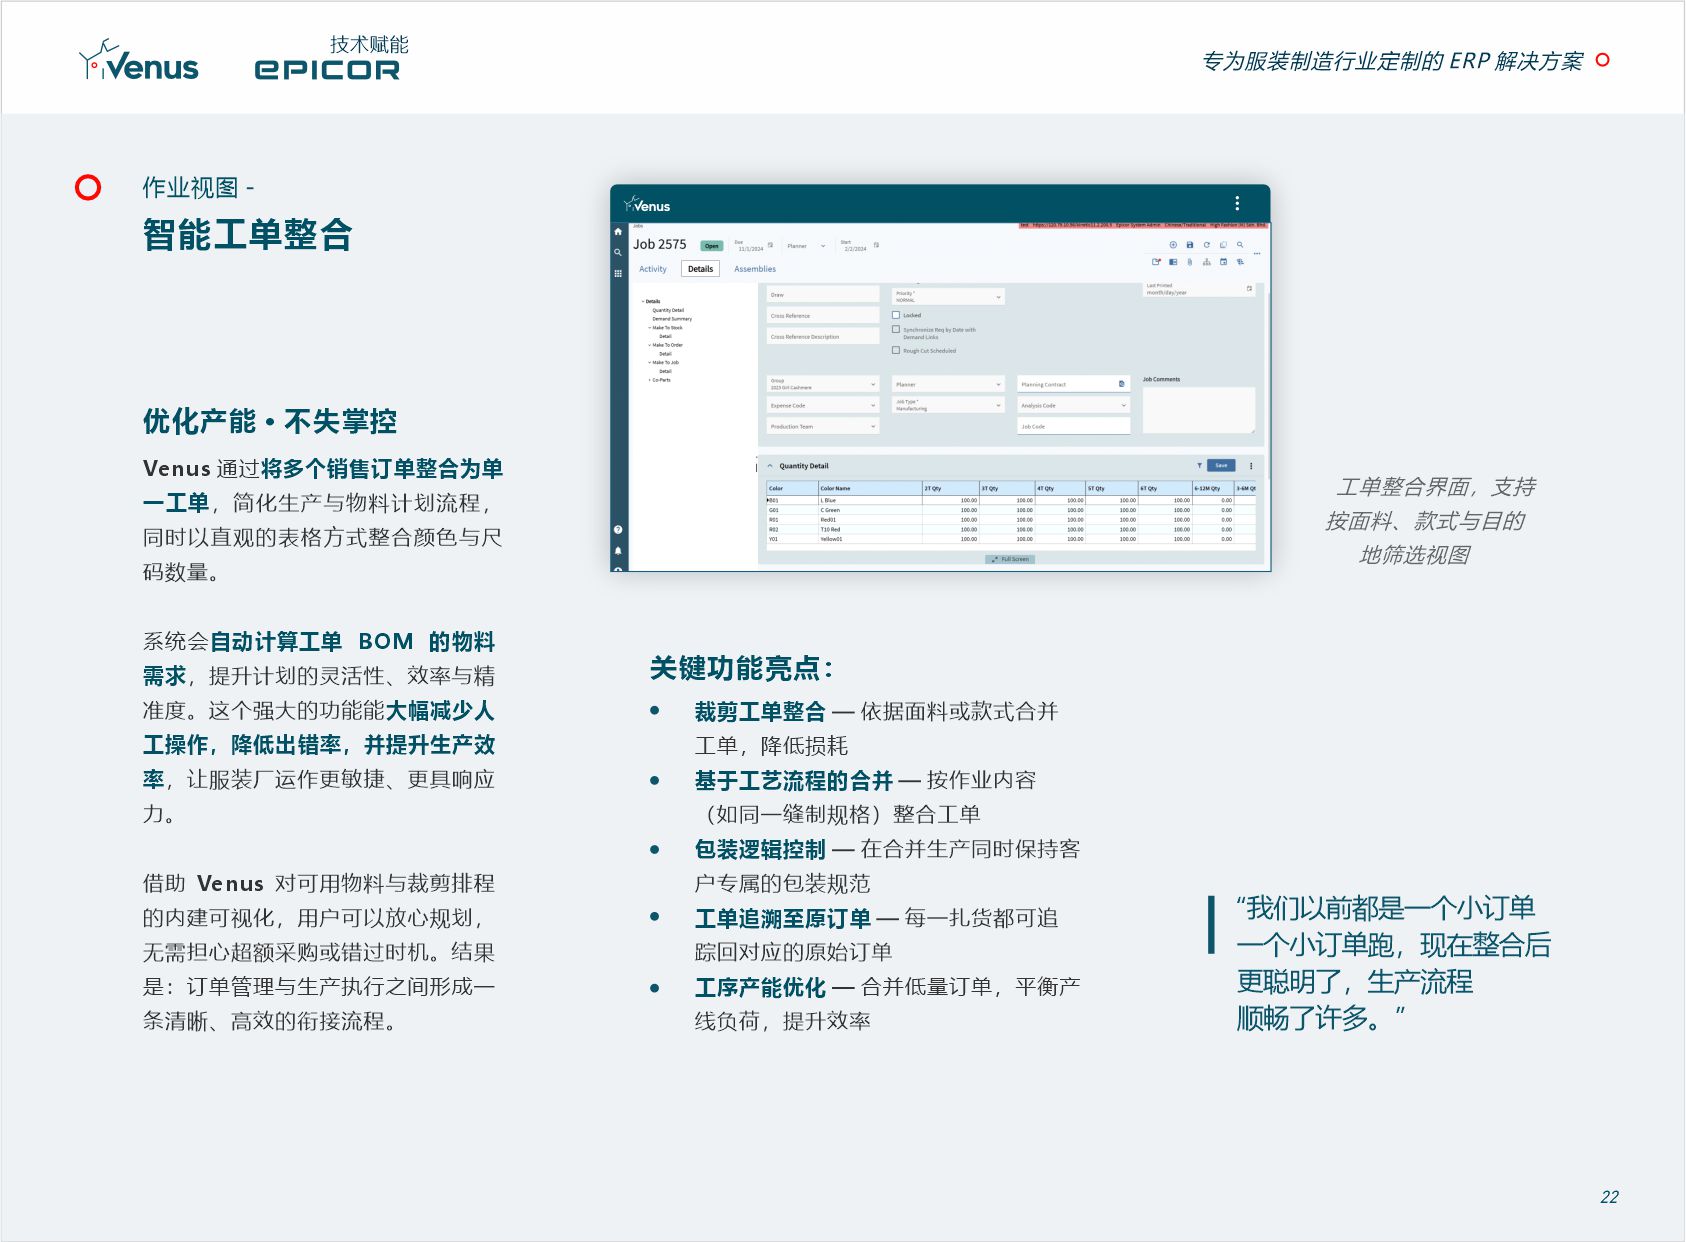
Task: Click the 'Job 2575' title
Action: [x=660, y=245]
